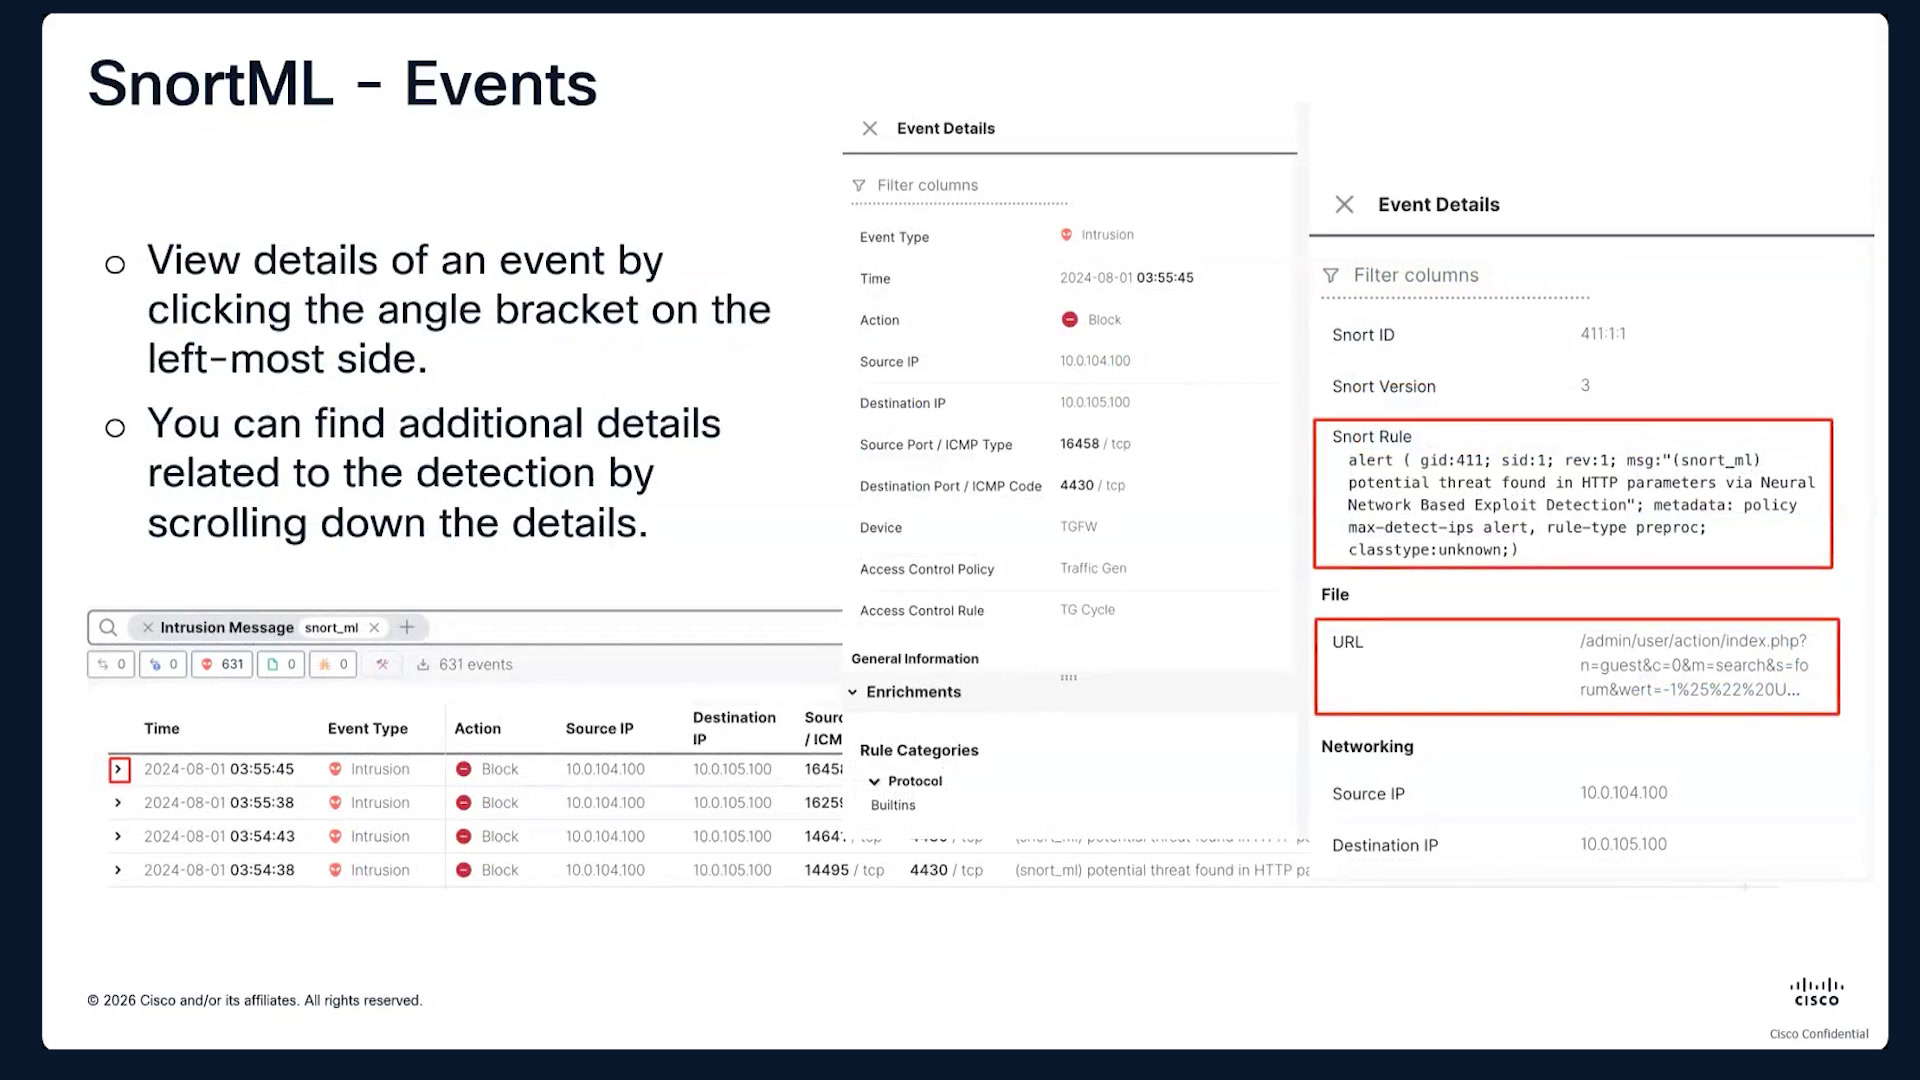Close the left Event Details panel

(x=870, y=129)
